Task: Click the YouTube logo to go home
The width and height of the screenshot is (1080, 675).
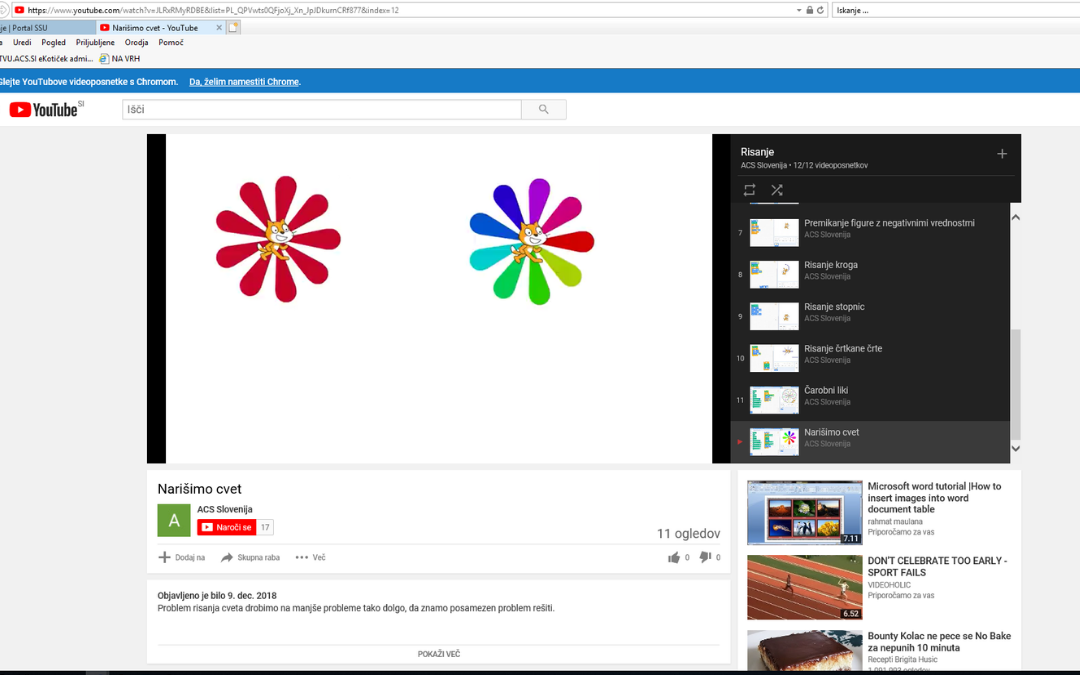Action: 46,110
